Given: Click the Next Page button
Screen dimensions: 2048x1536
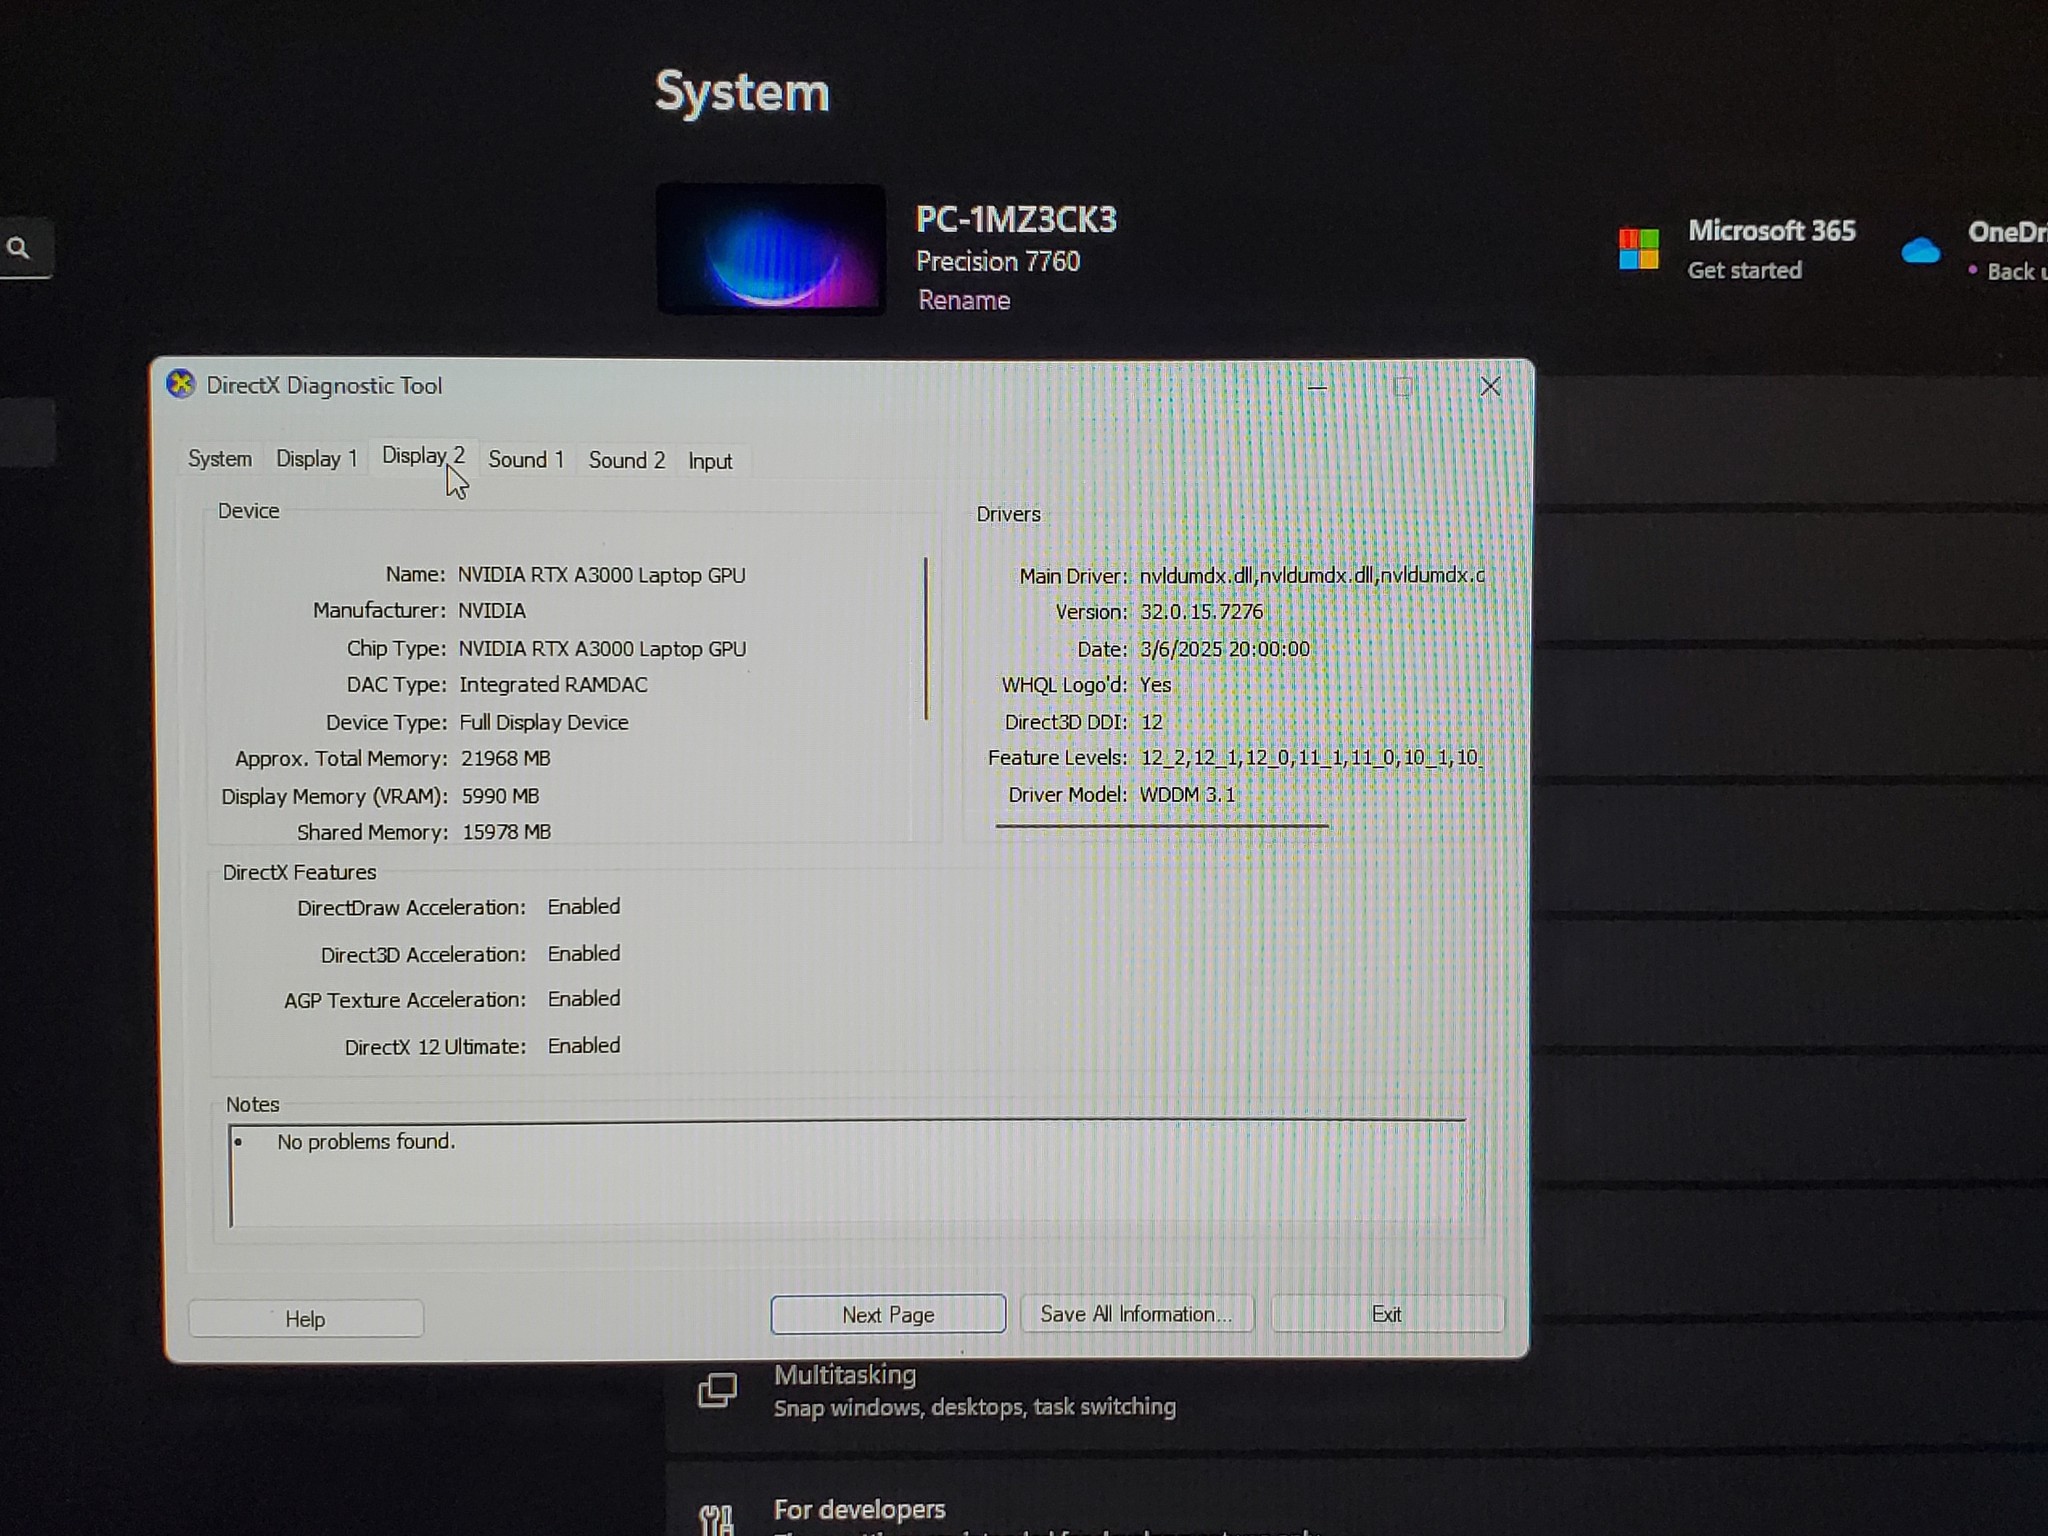Looking at the screenshot, I should pyautogui.click(x=888, y=1315).
